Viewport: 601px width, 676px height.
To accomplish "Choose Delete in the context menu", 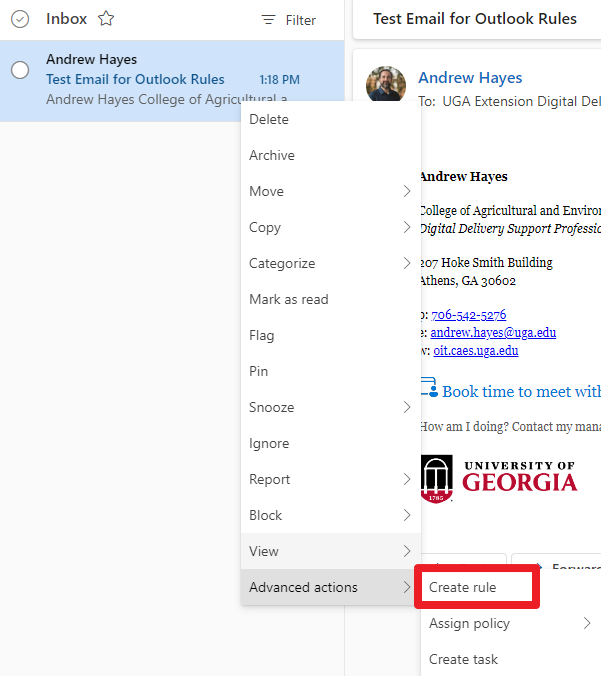I will (331, 119).
